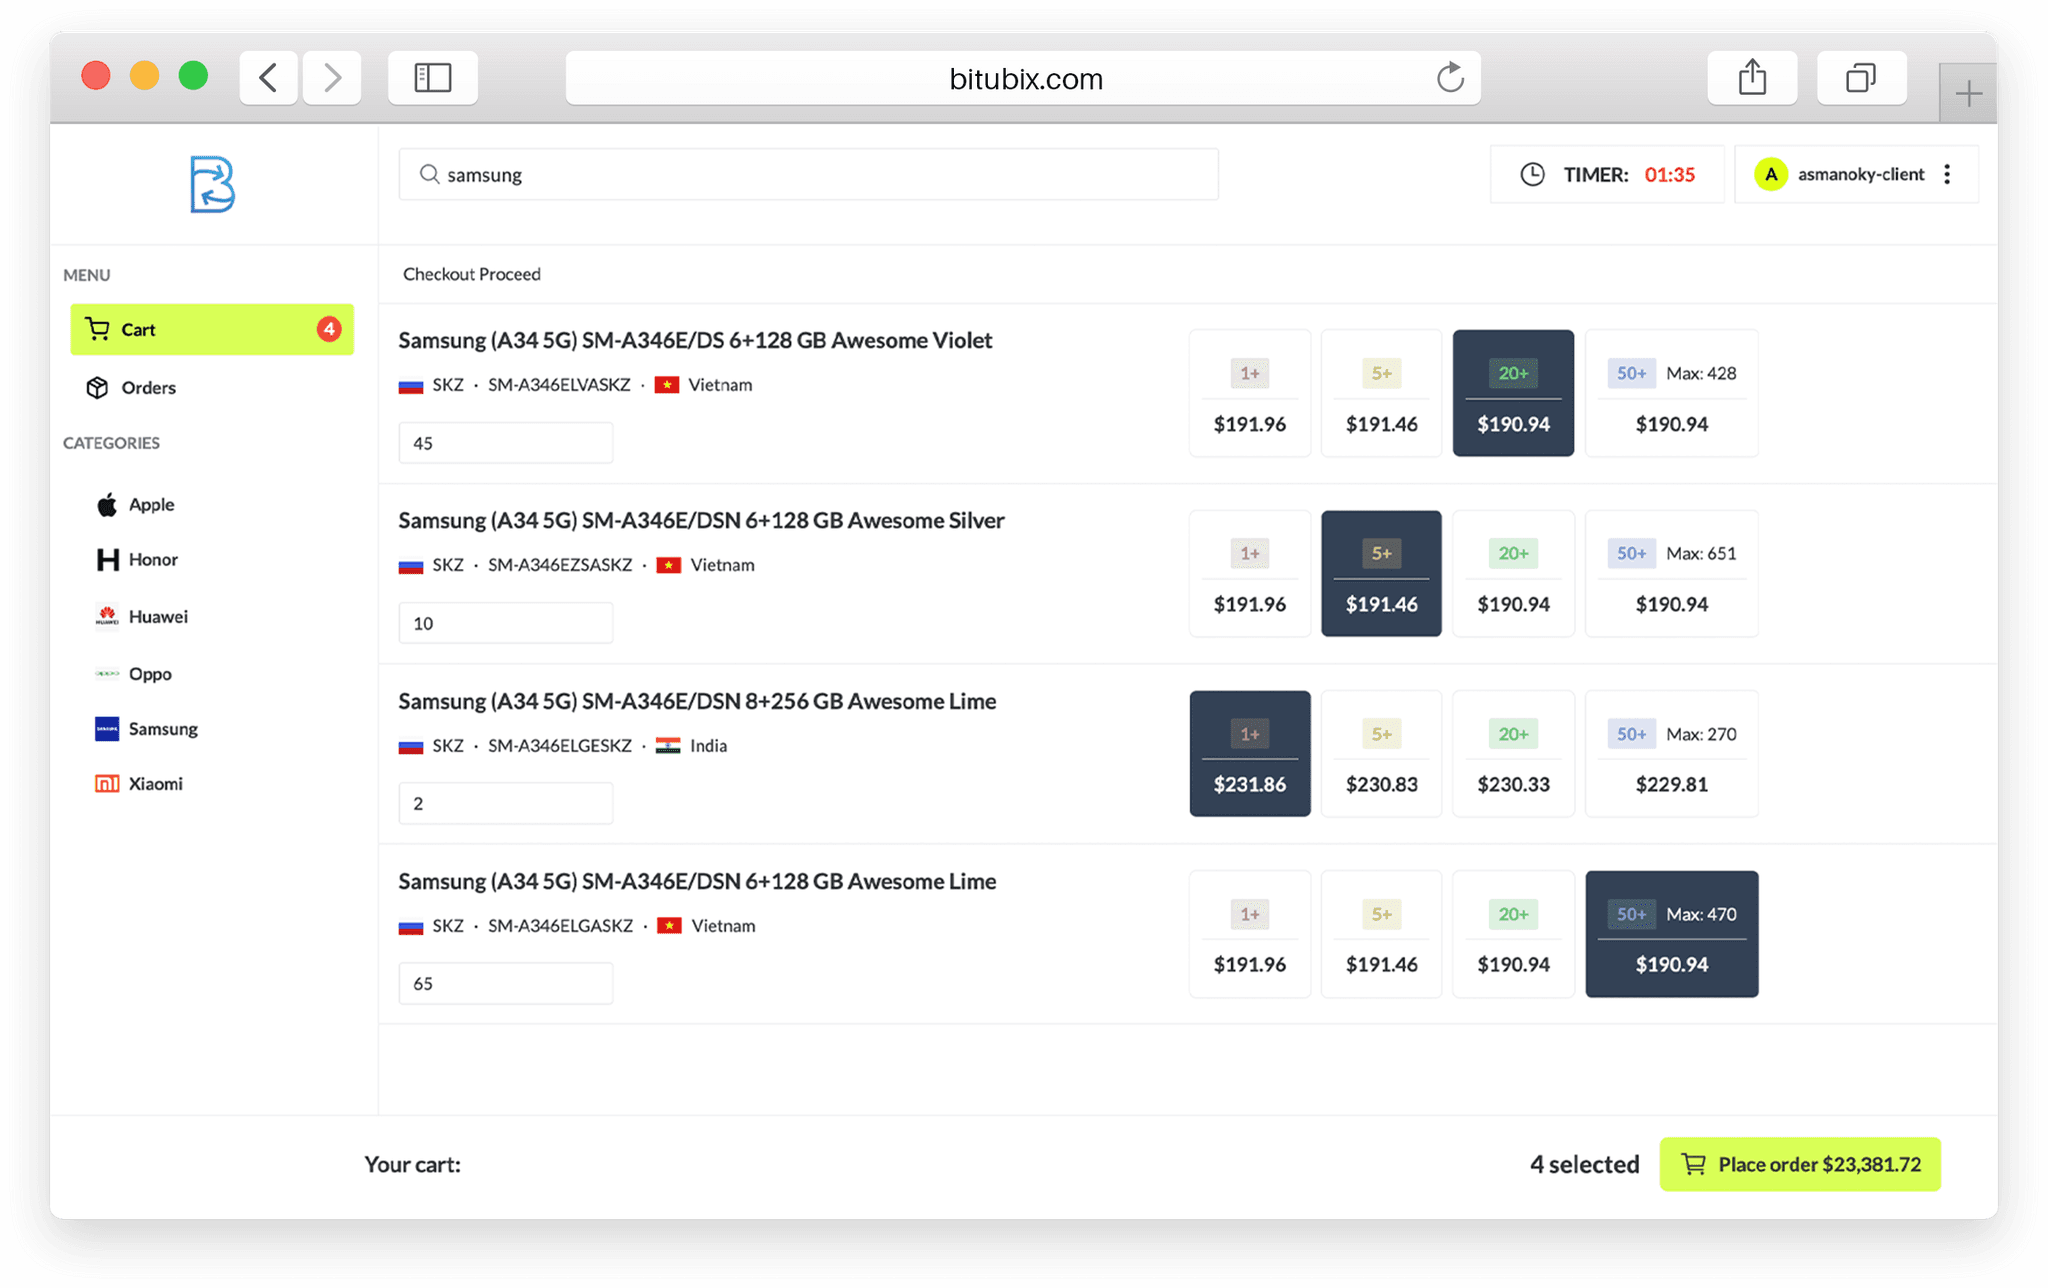The width and height of the screenshot is (2048, 1288).
Task: Open Samsung A34 6+128 GB Awesome Lime title
Action: pyautogui.click(x=697, y=881)
